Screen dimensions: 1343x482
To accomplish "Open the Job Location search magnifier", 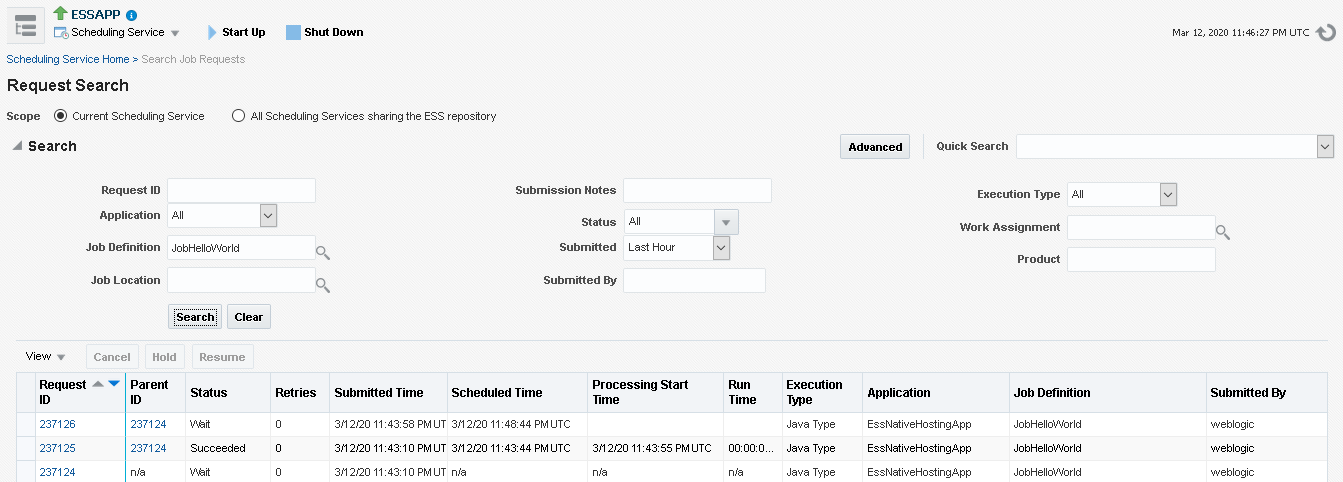I will 323,285.
